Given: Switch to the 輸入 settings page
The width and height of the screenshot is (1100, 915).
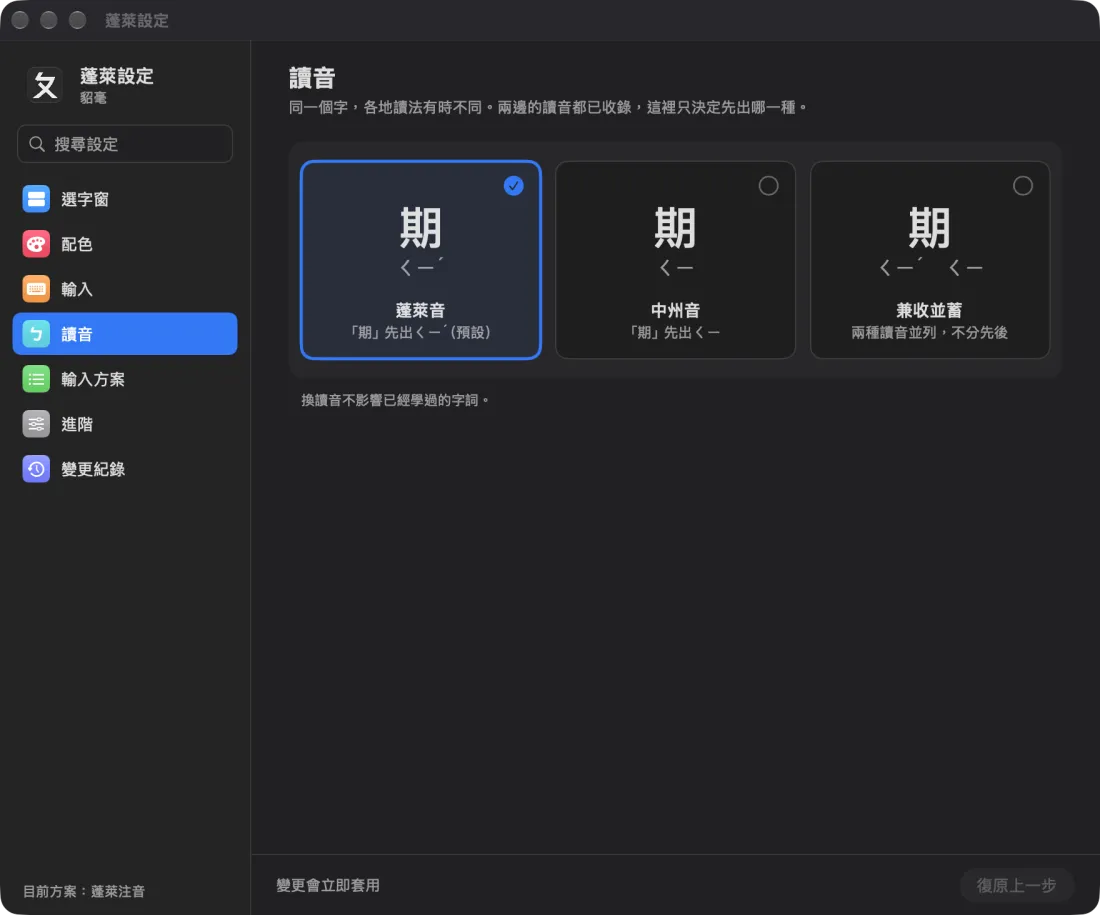Looking at the screenshot, I should tap(125, 288).
